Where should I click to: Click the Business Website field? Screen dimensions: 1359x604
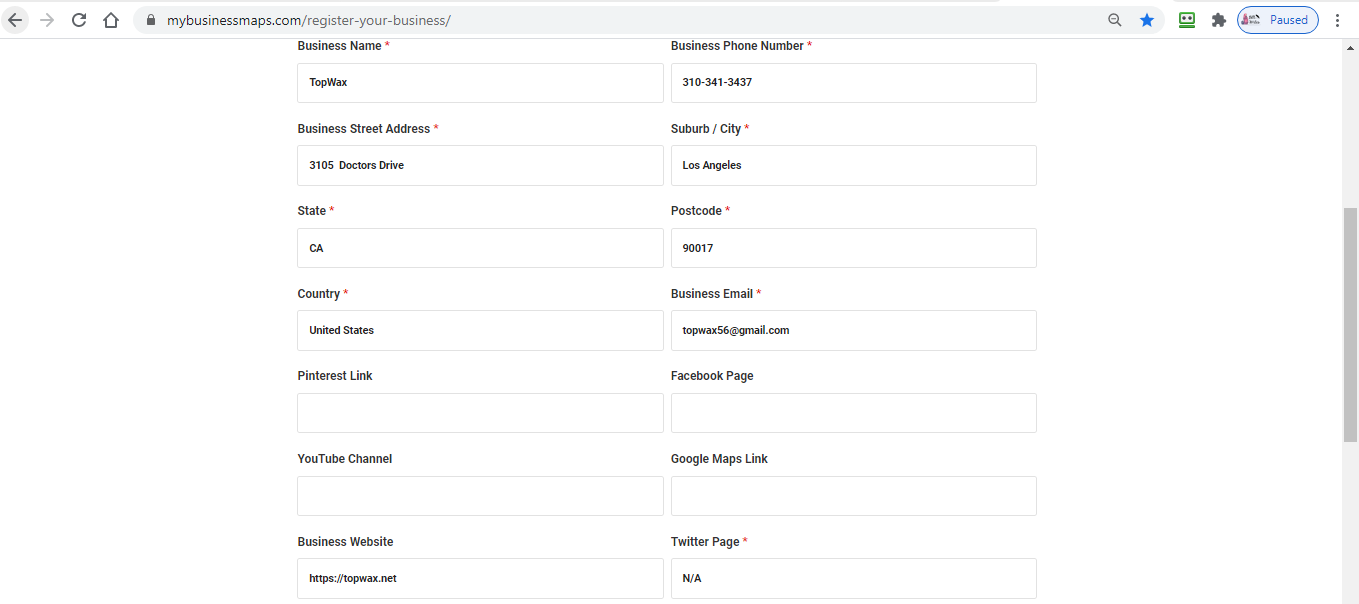(x=480, y=578)
